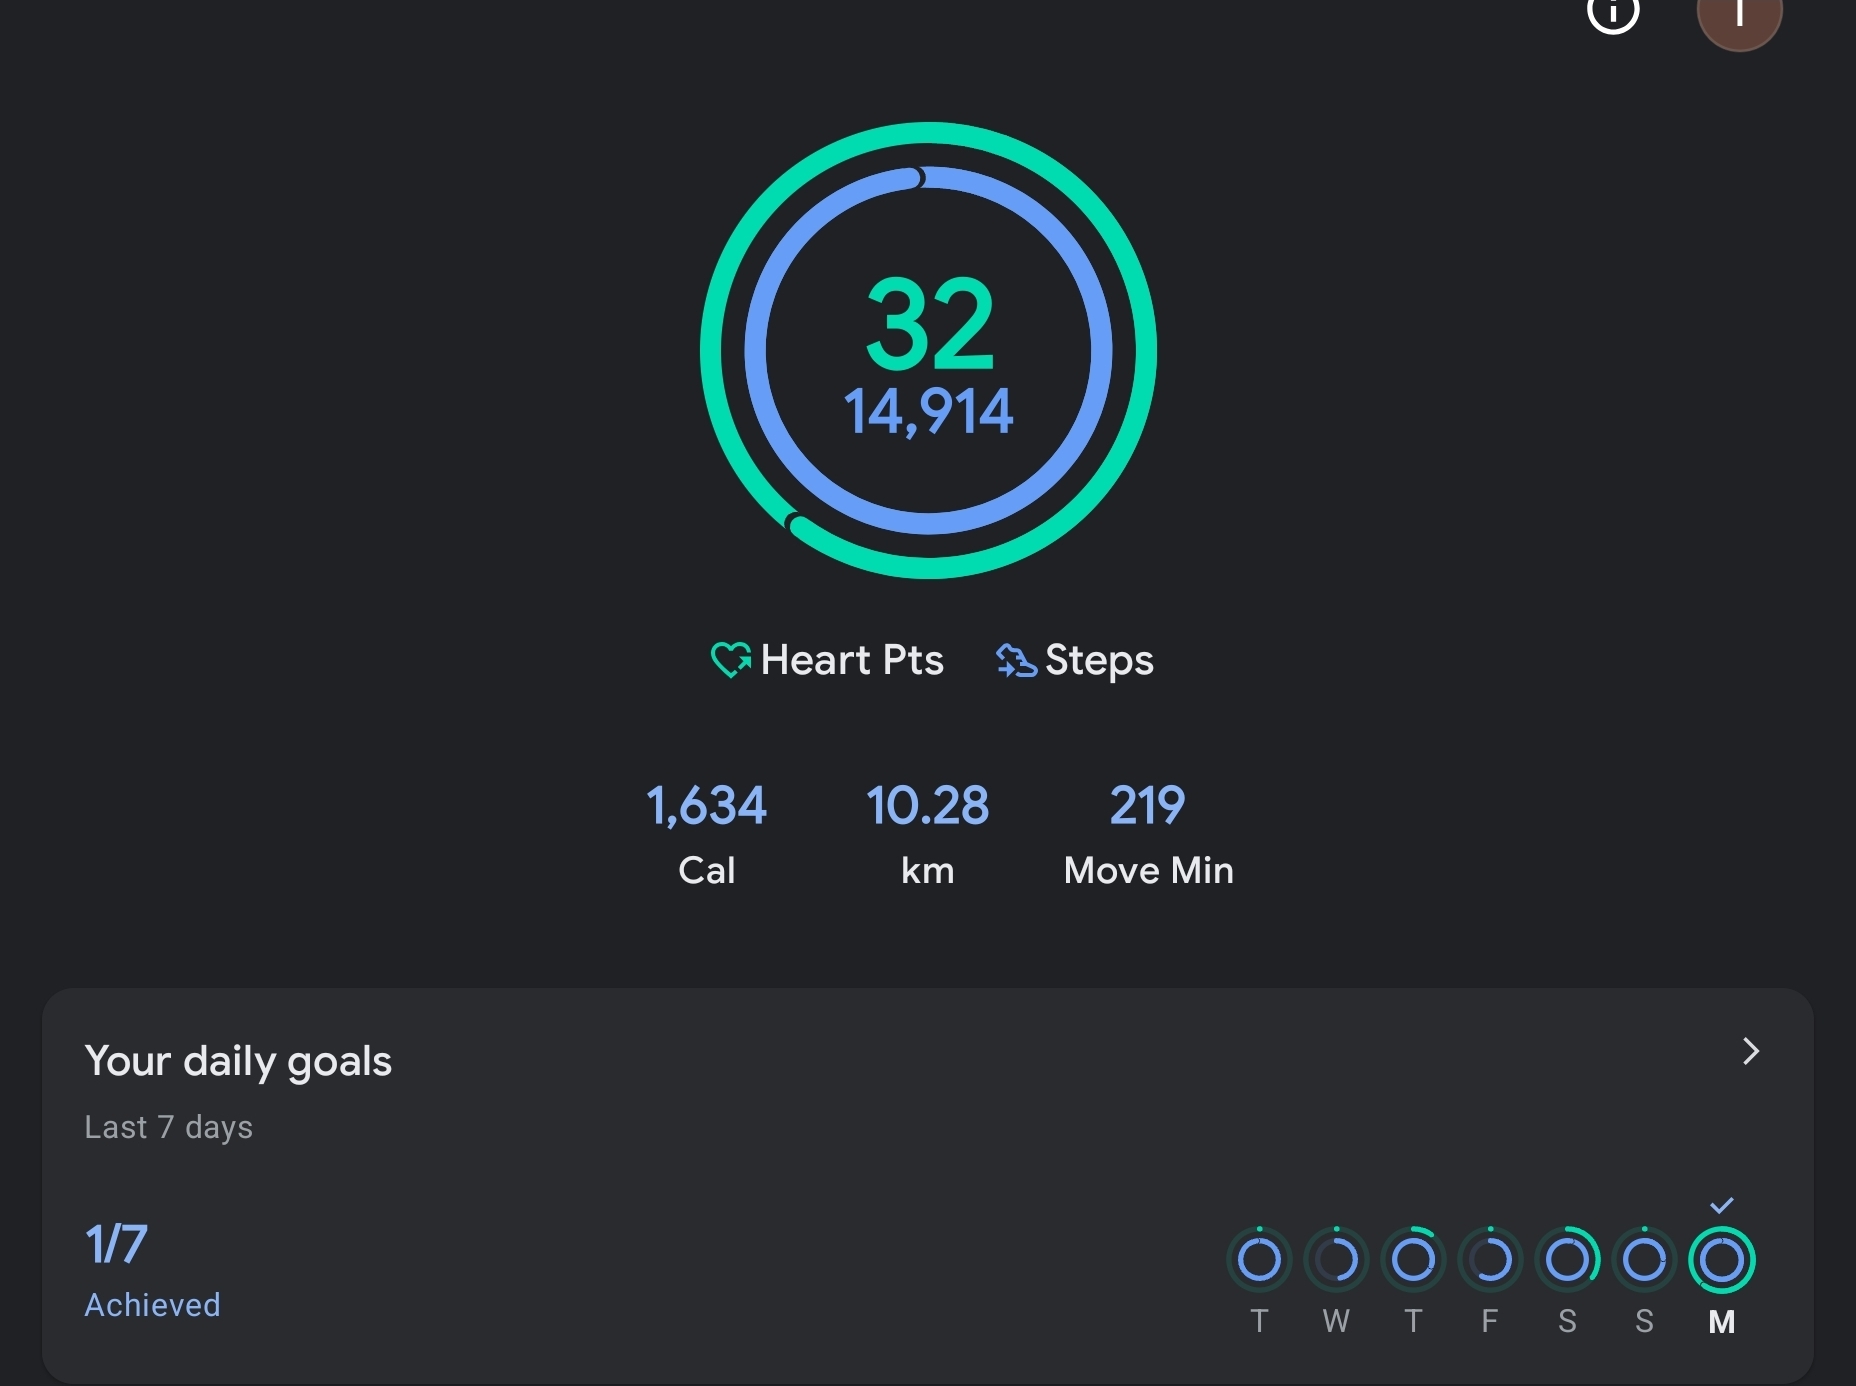Tap the checkmark above Monday's ring
Screen dimensions: 1856x1386
[x=1721, y=1205]
